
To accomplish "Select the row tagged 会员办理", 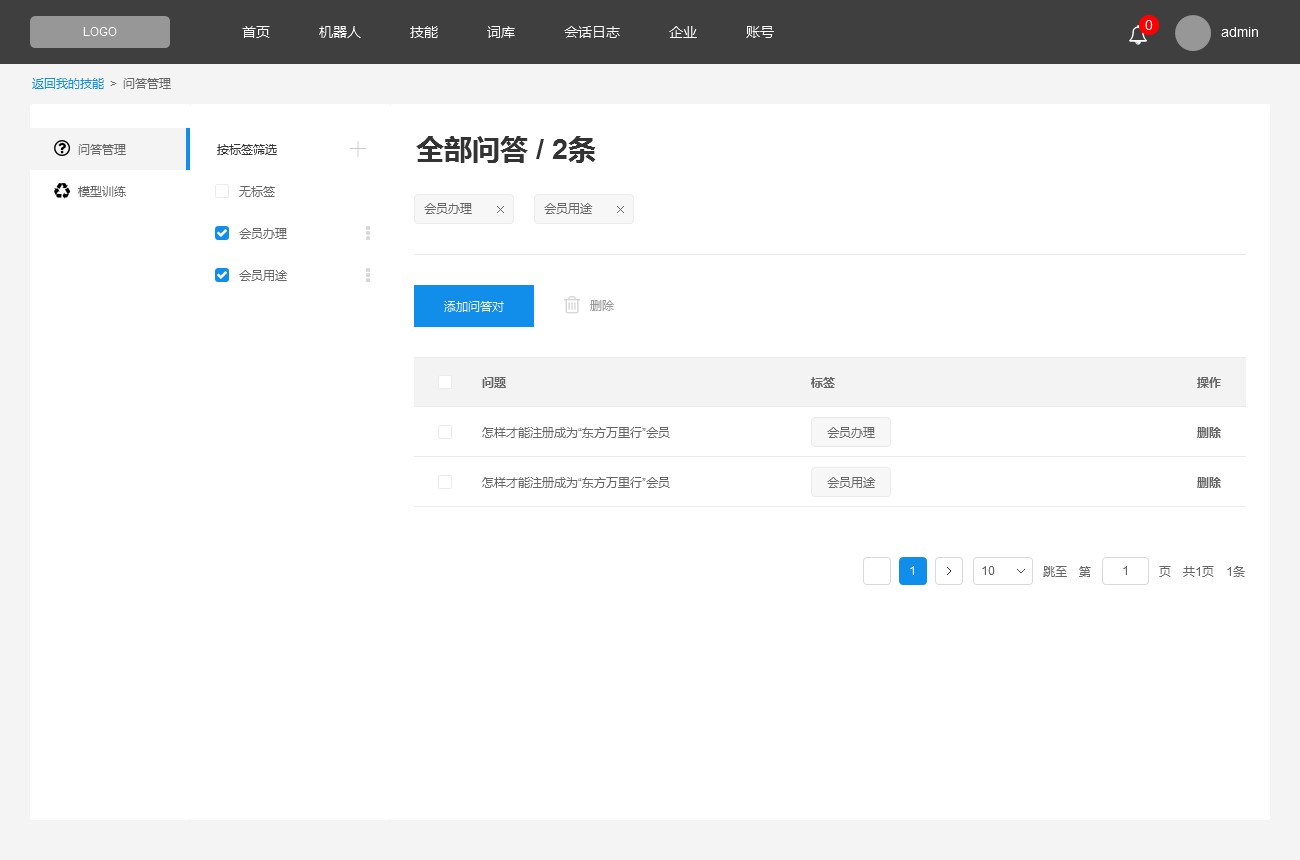I will 445,432.
